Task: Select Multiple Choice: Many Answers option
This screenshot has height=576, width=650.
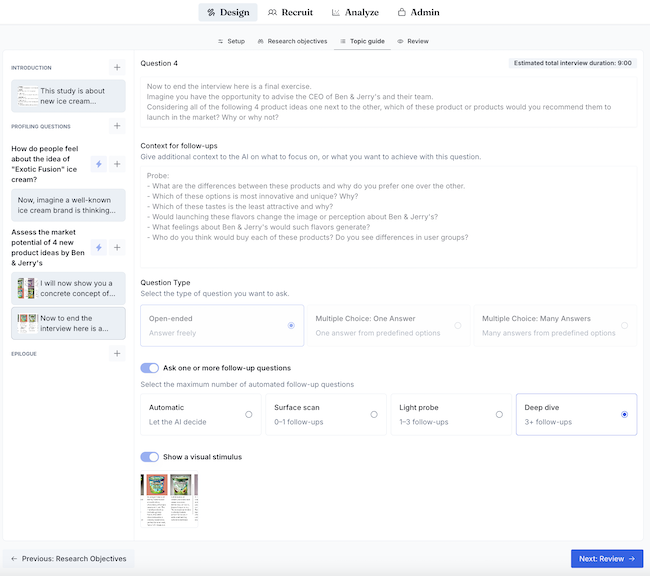Action: click(555, 325)
